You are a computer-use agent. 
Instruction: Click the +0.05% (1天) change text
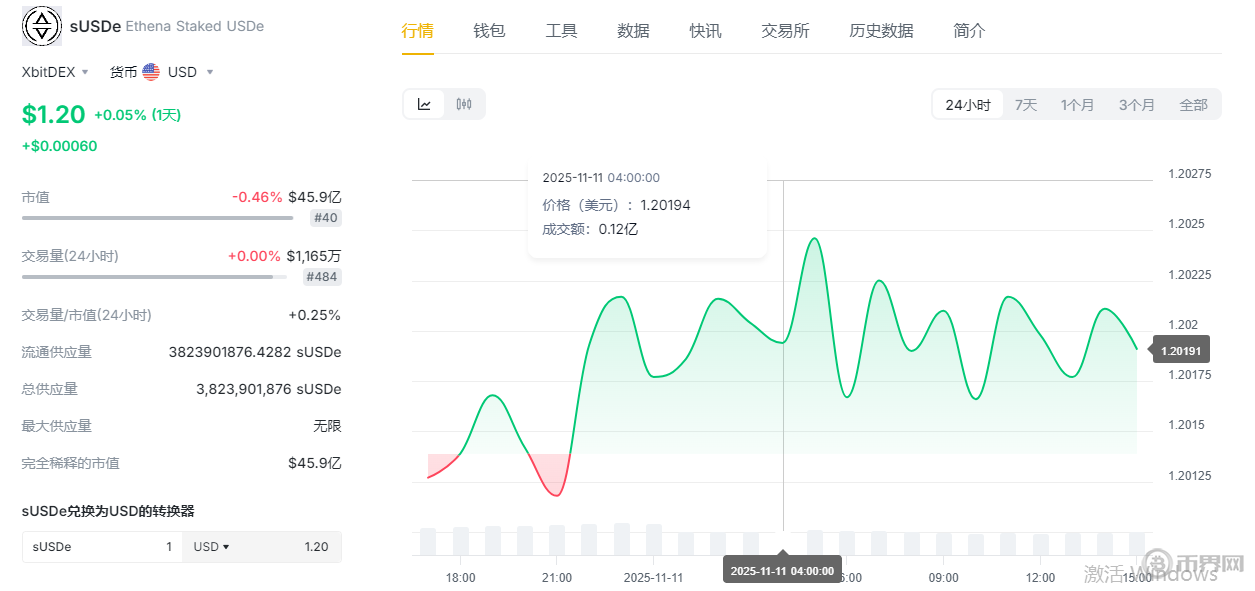pos(138,115)
